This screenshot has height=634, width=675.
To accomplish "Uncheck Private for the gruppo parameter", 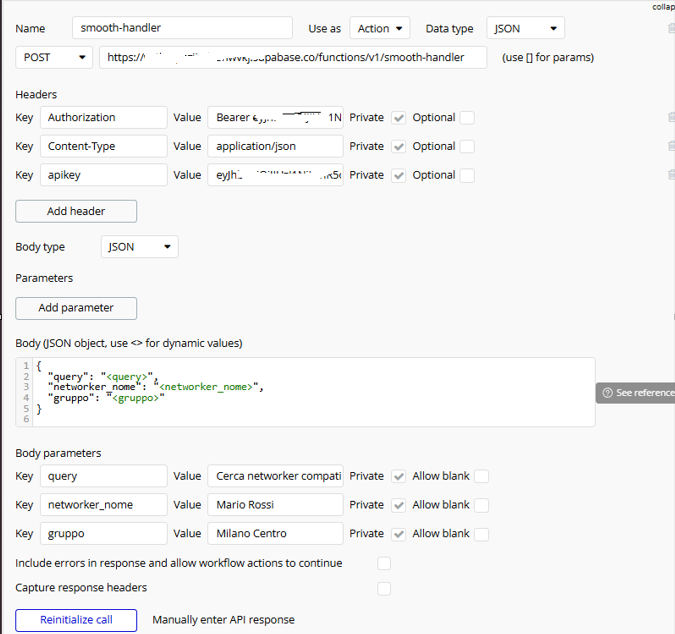I will tap(399, 534).
